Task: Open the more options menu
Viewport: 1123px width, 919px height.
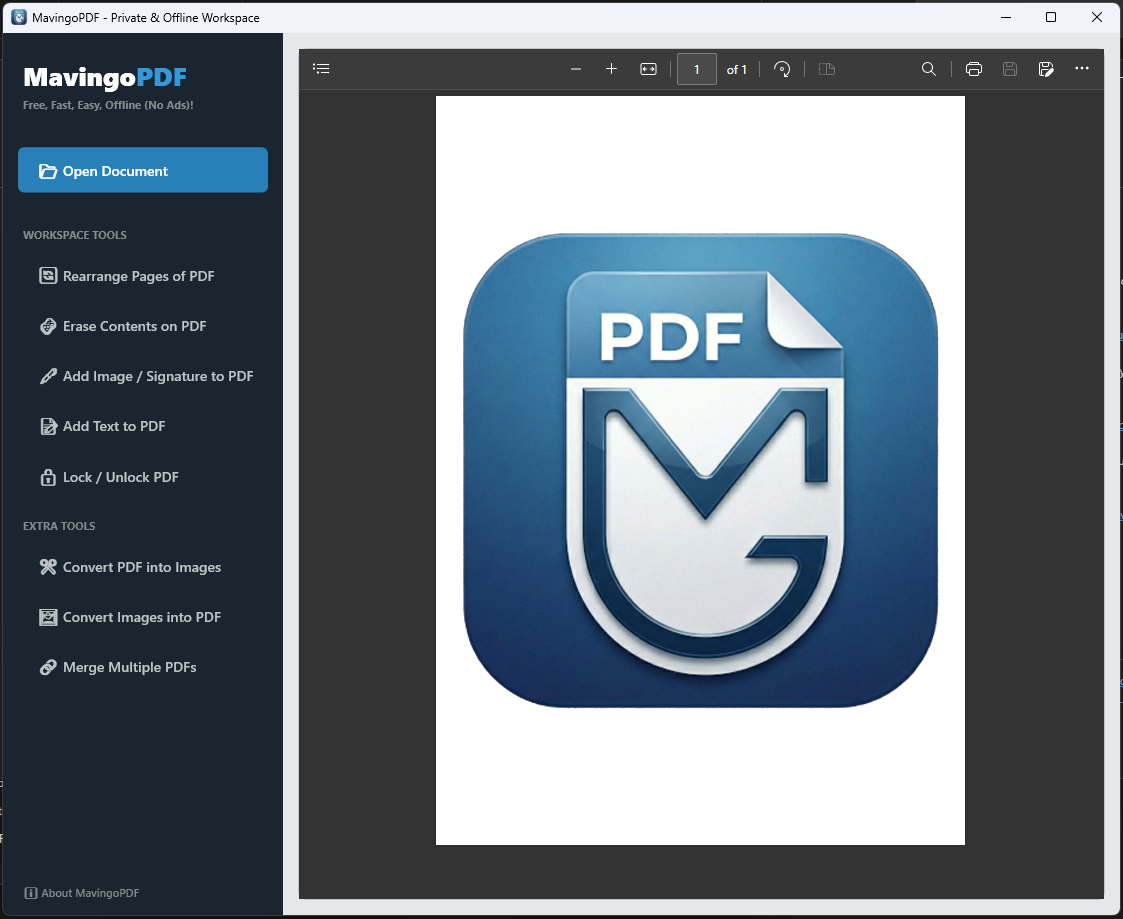Action: coord(1082,68)
